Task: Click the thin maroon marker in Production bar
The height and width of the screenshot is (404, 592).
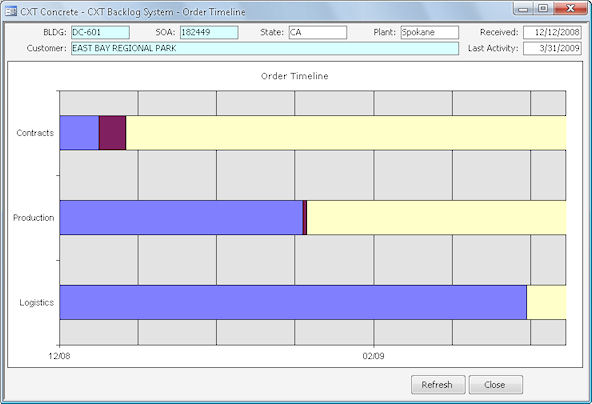Action: coord(305,217)
